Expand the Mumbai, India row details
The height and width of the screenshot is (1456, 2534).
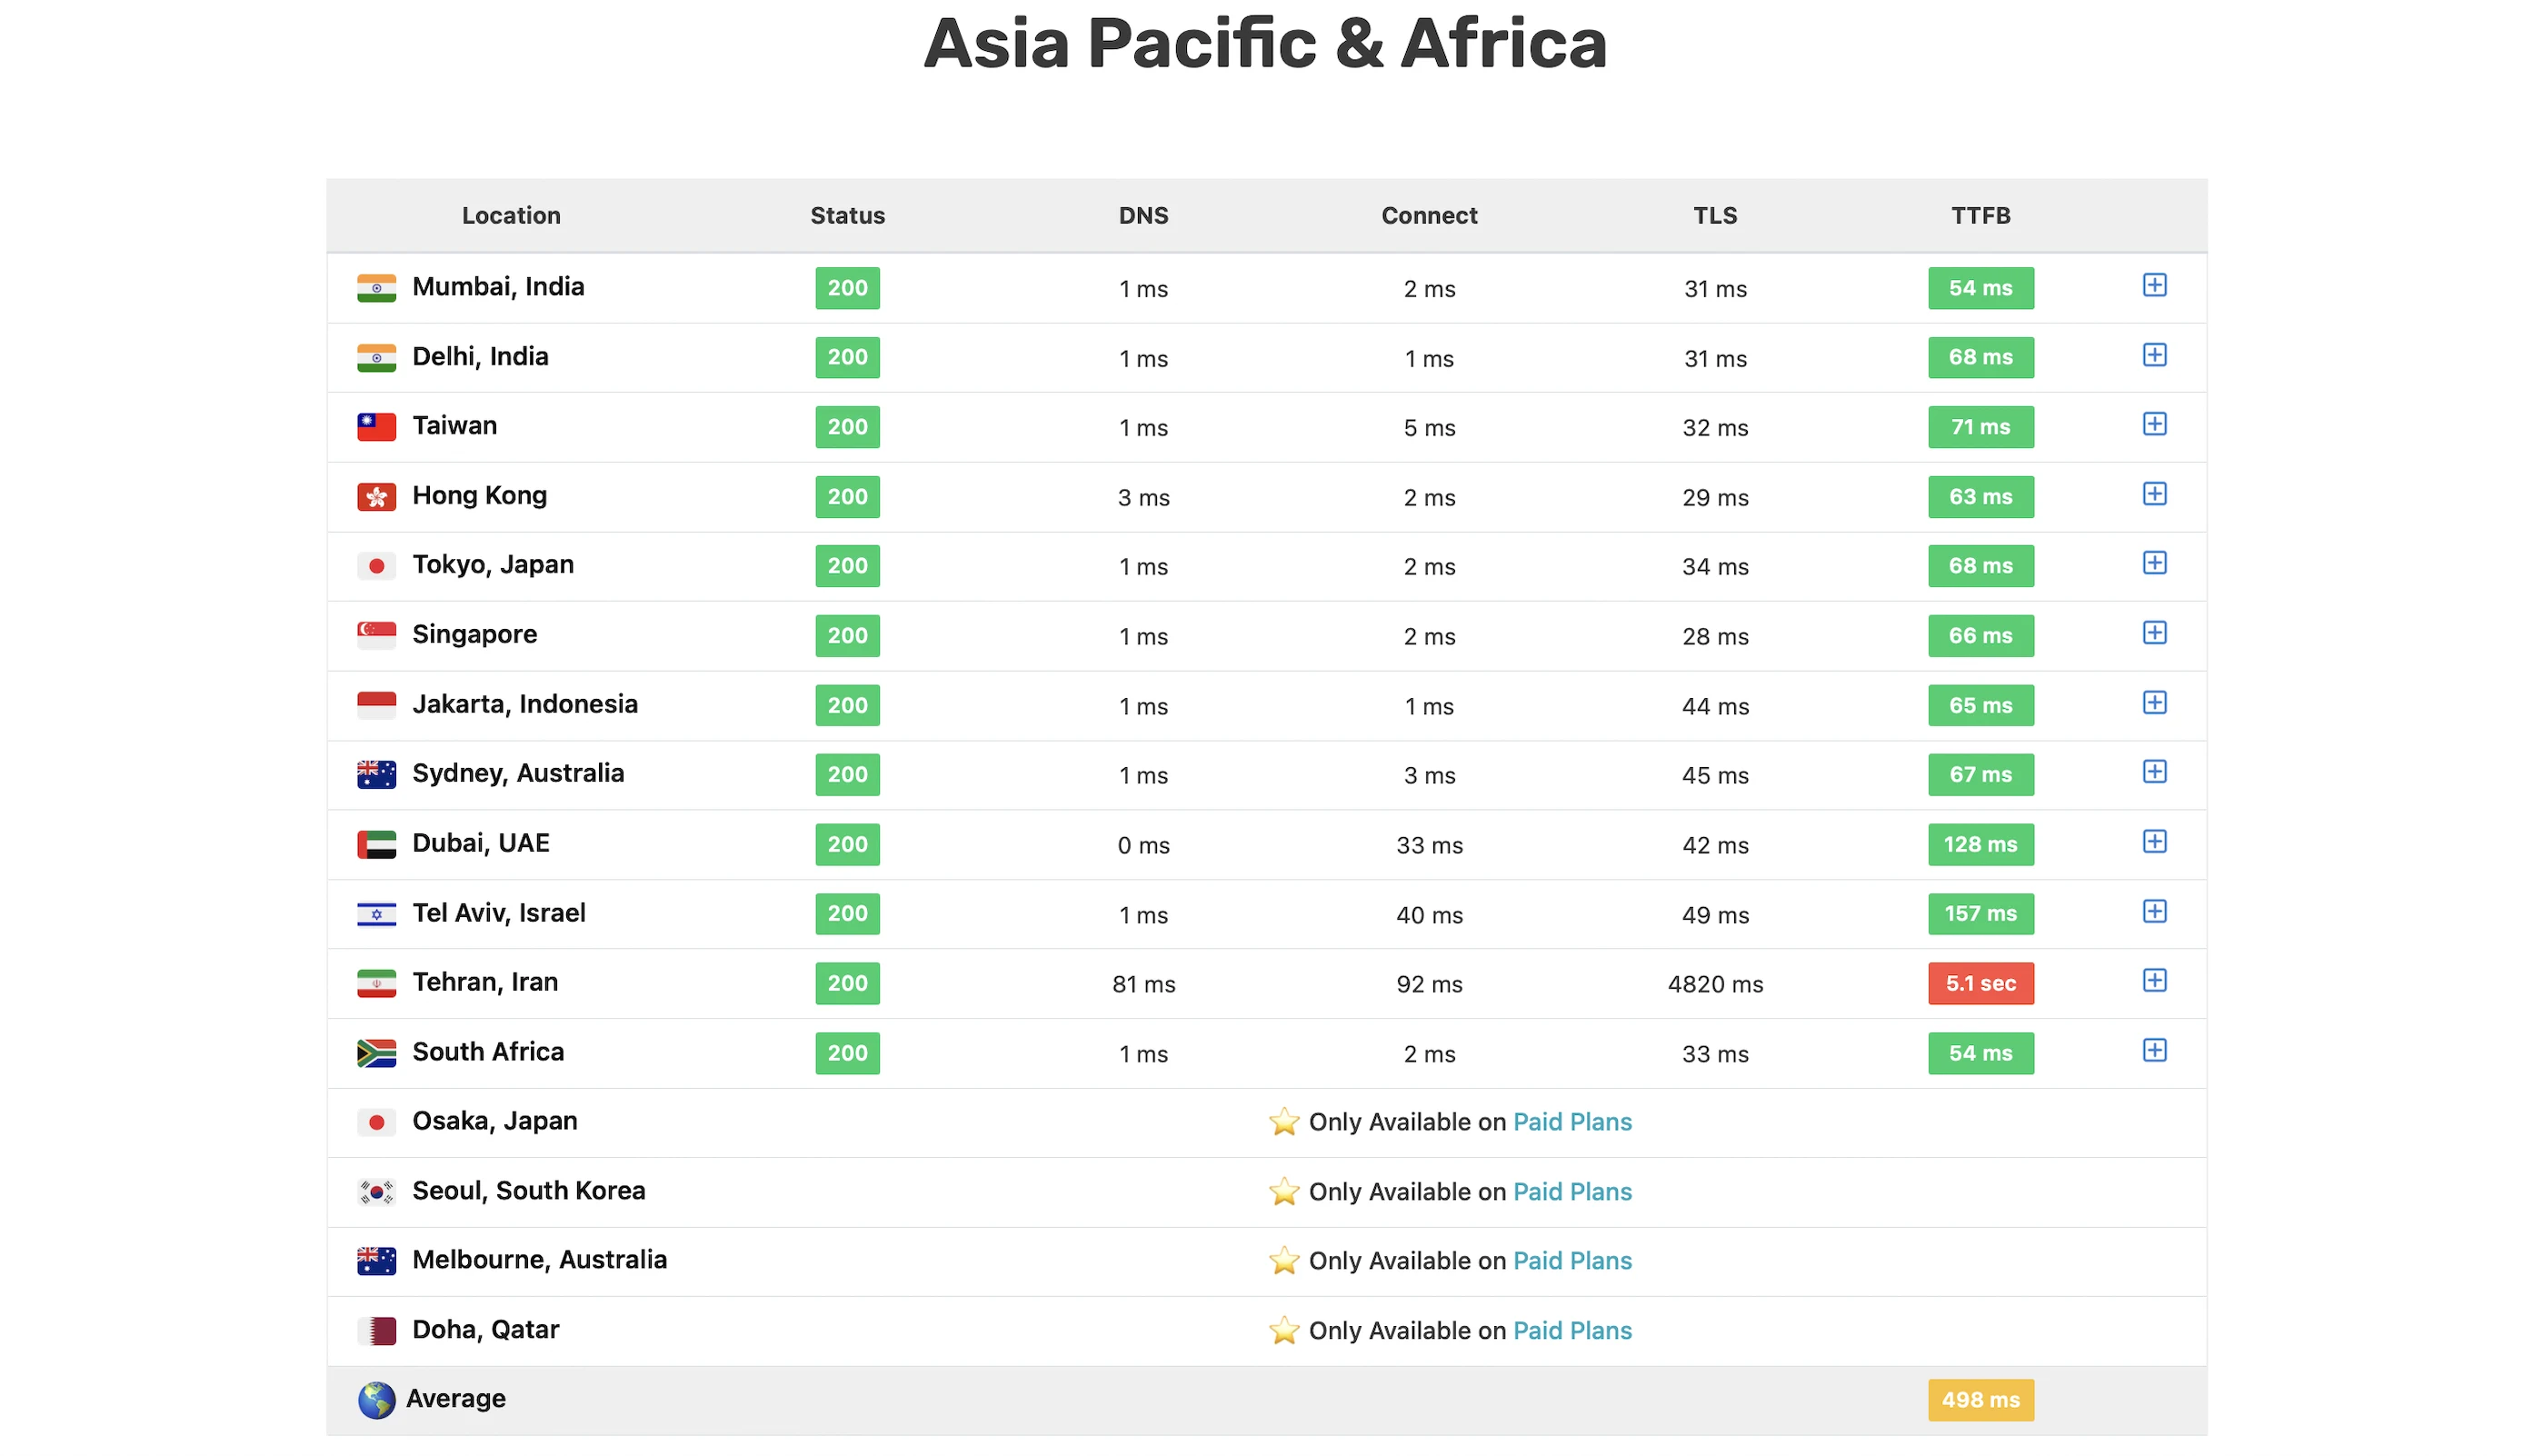point(2154,285)
